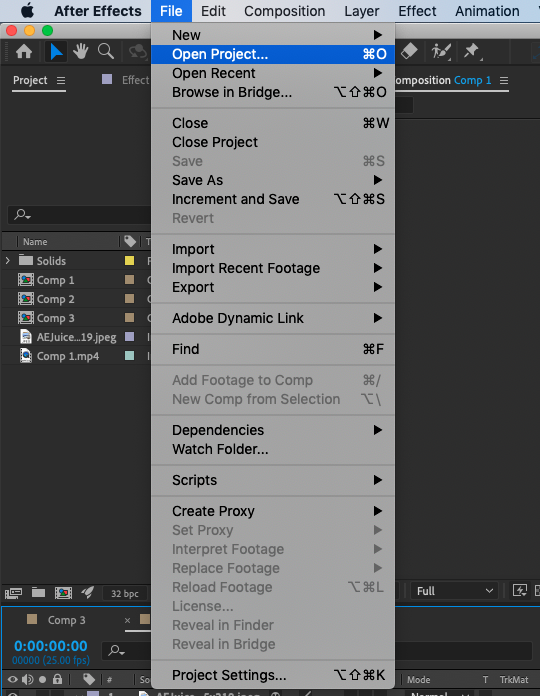The image size is (540, 696).
Task: Create a new folder in Project panel
Action: point(38,593)
